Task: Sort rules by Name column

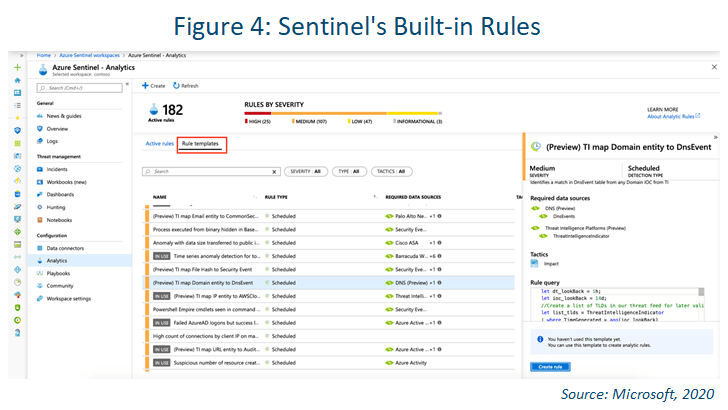Action: 160,197
